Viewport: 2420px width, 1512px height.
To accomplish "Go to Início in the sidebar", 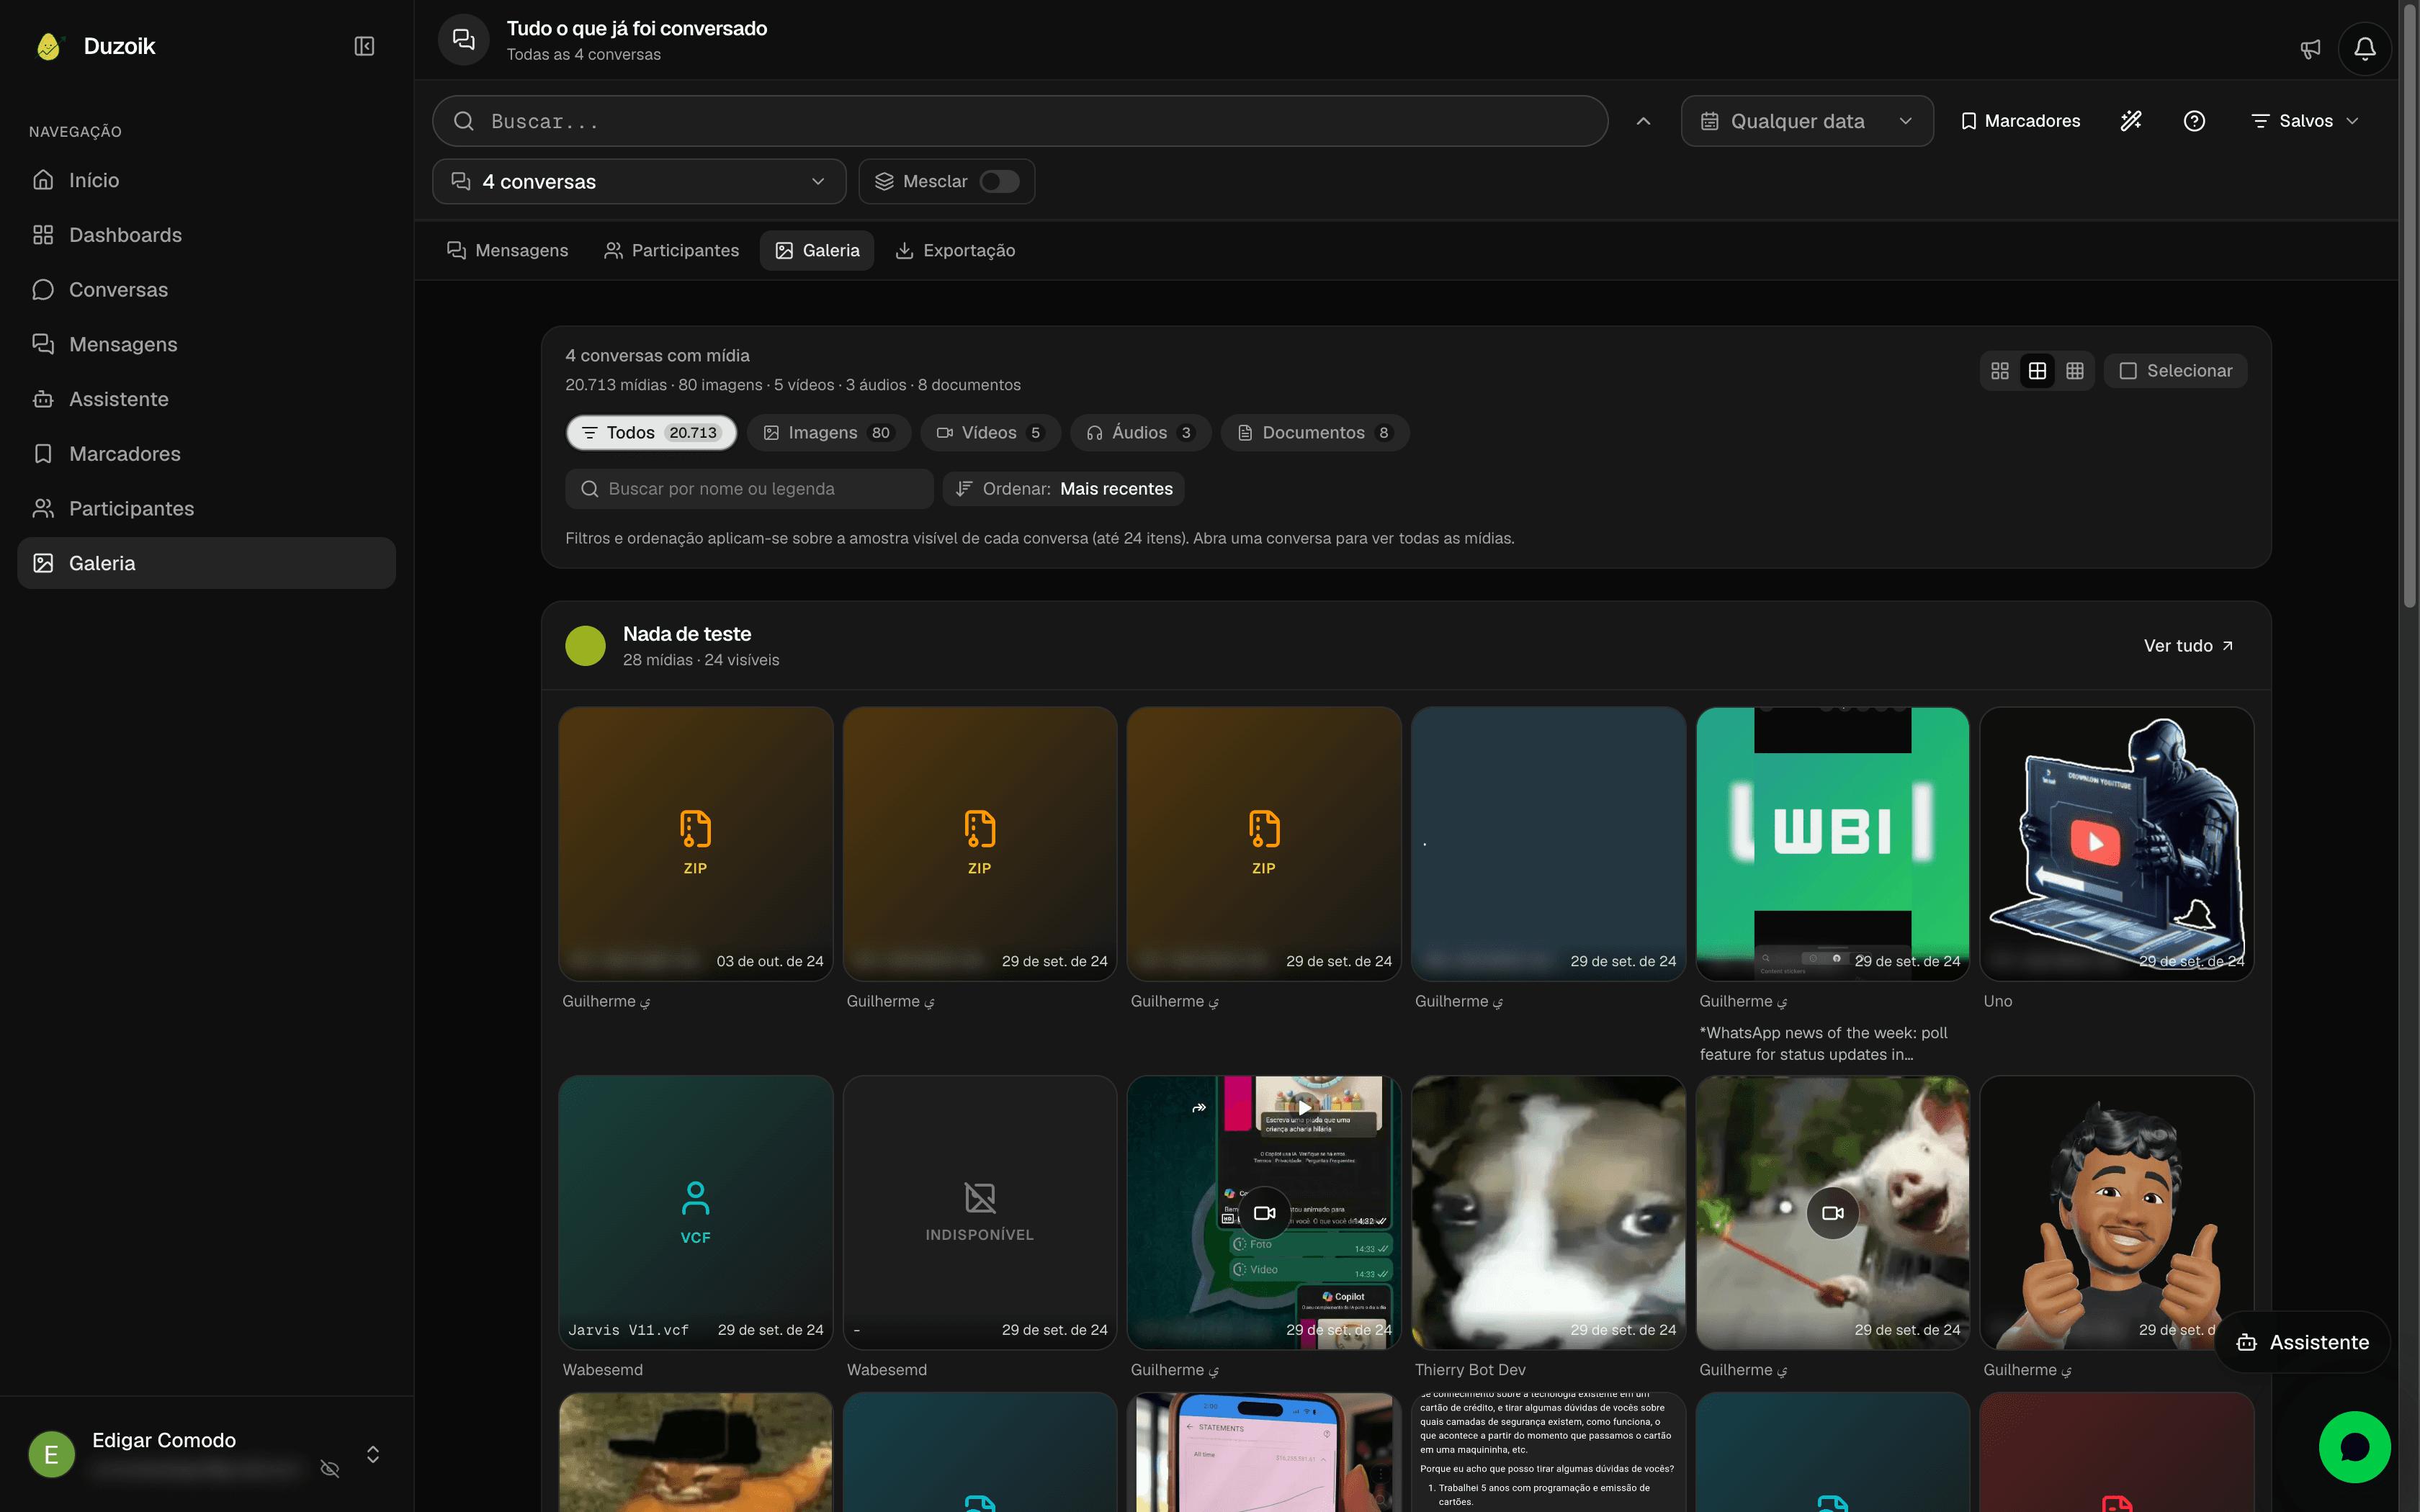I will [207, 180].
